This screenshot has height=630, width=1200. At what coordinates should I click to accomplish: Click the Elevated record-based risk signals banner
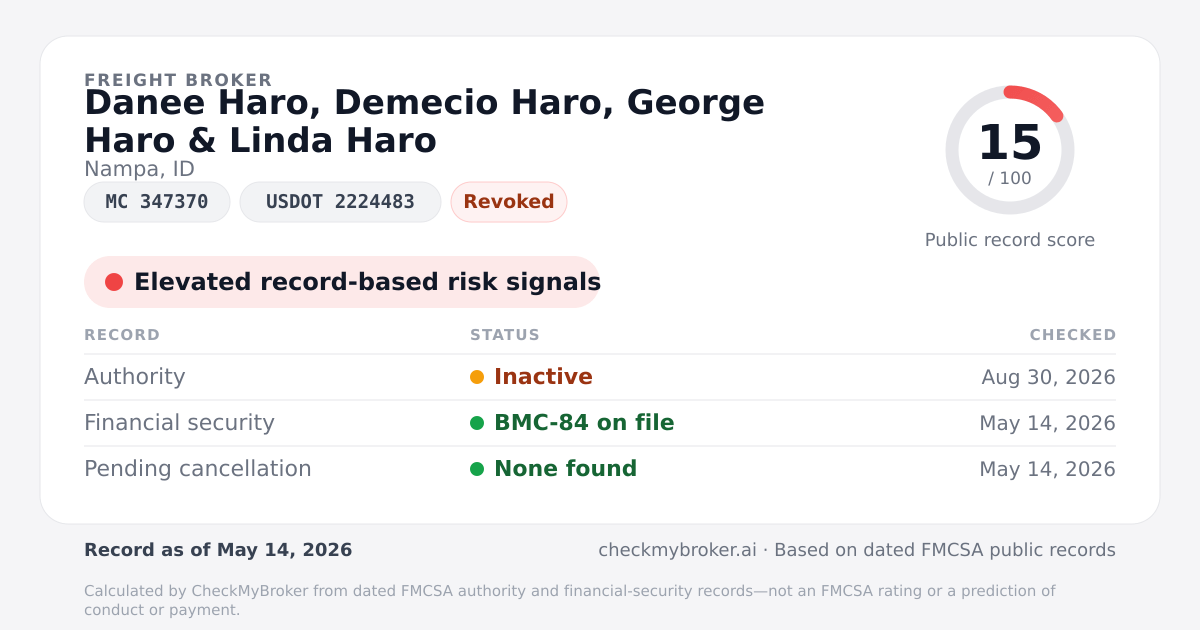342,282
